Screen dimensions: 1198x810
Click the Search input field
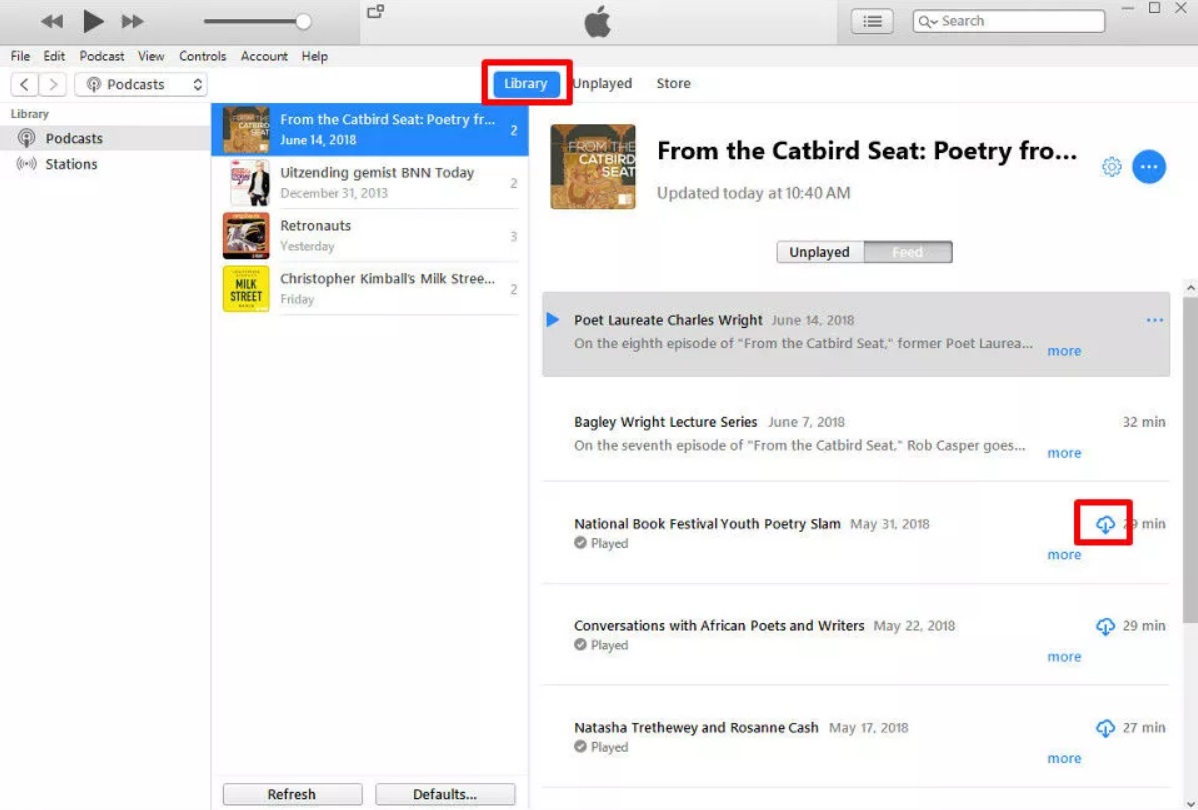click(1009, 21)
